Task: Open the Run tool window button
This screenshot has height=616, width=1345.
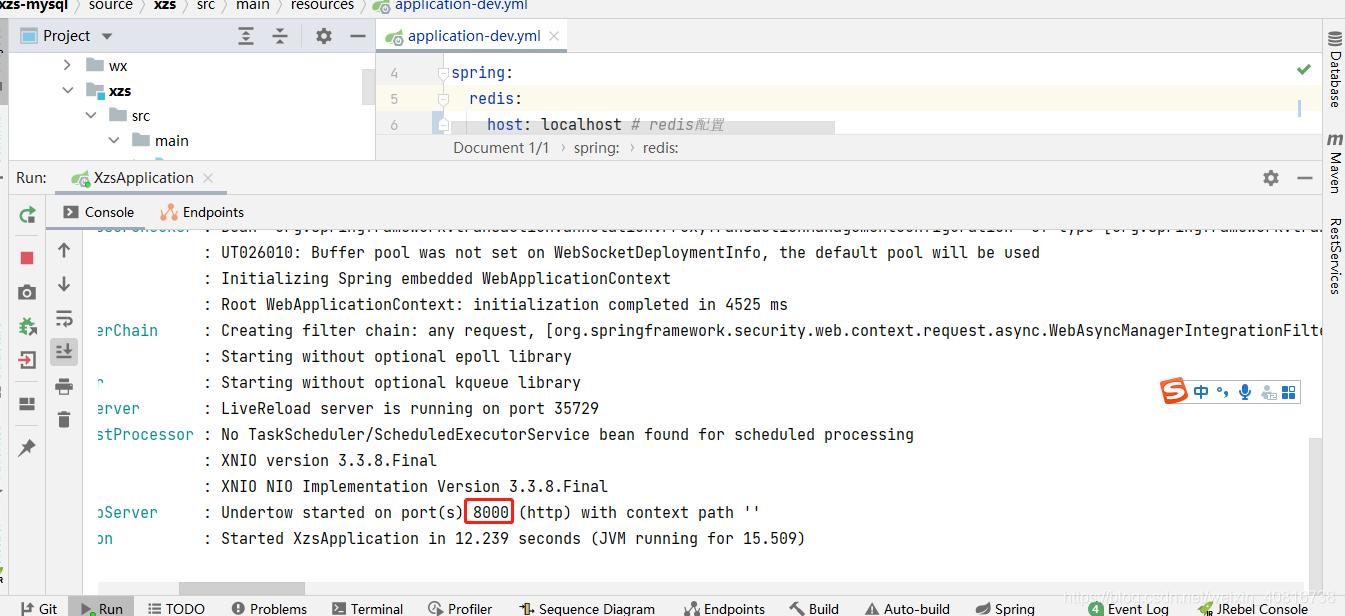Action: (101, 608)
